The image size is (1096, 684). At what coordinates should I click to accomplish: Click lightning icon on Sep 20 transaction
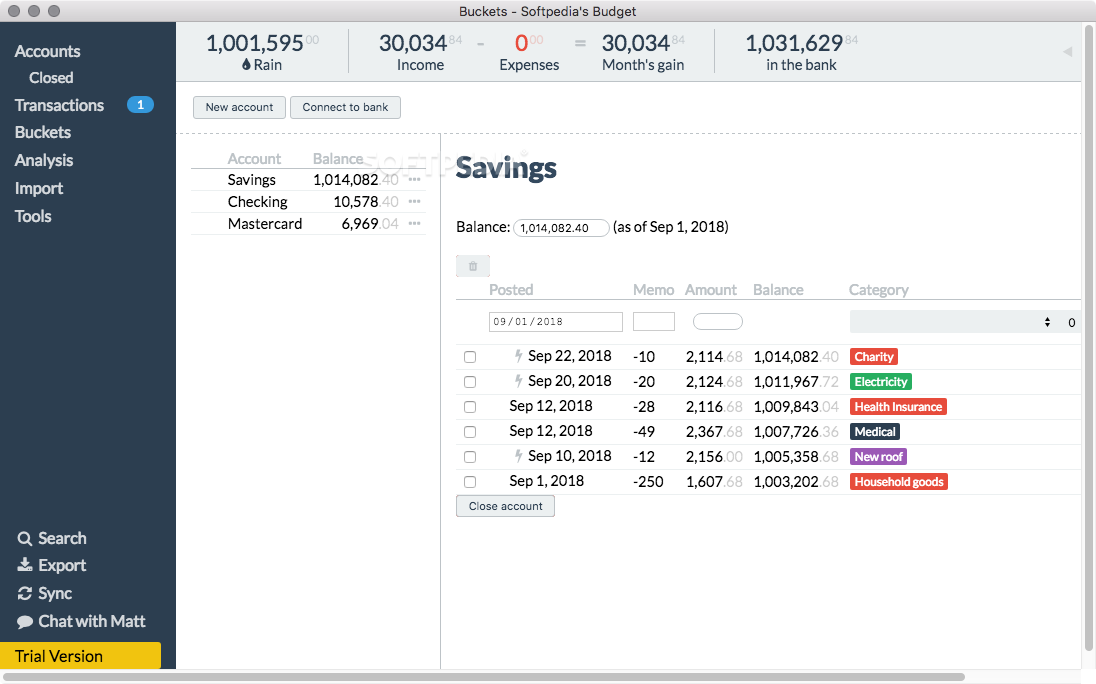[518, 381]
